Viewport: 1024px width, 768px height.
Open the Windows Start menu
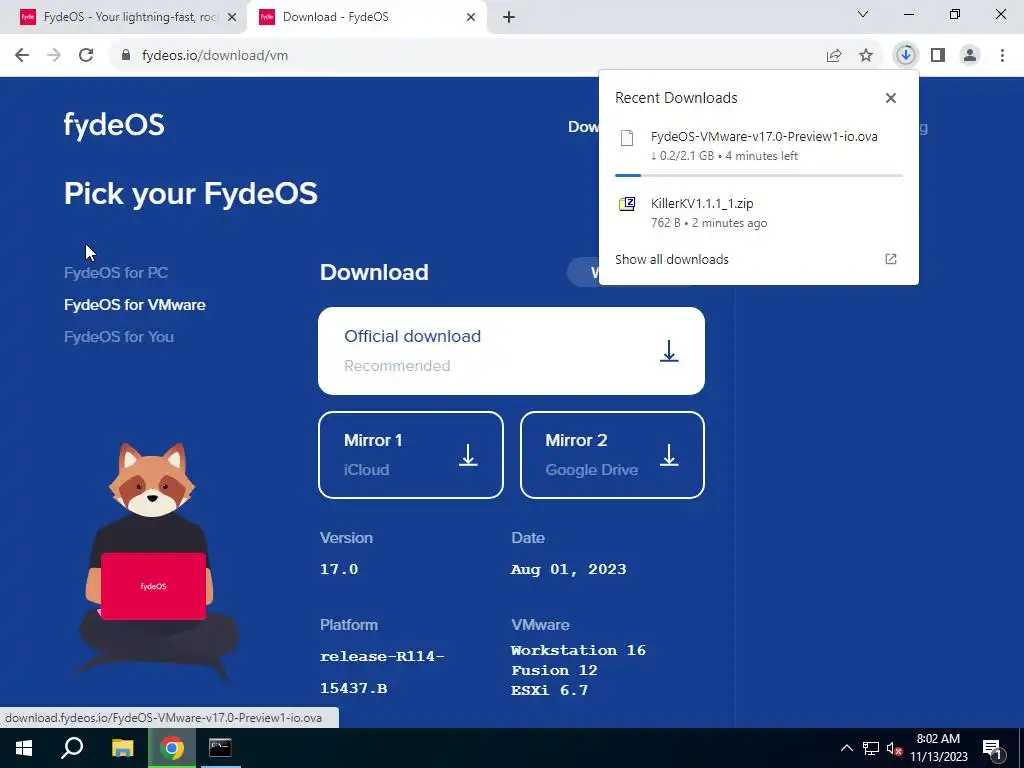click(x=24, y=748)
